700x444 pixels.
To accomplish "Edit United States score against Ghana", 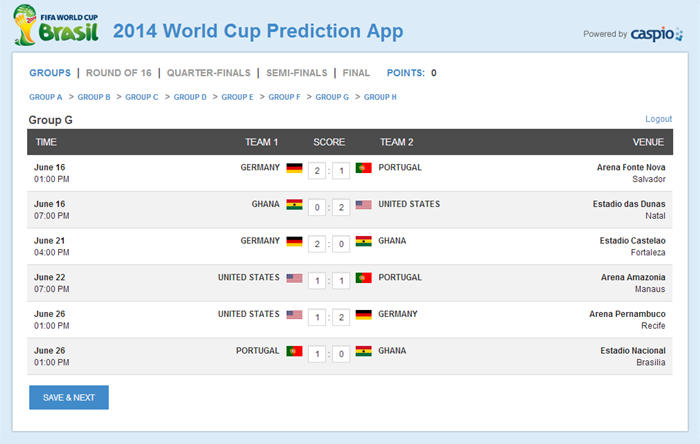I will 341,207.
